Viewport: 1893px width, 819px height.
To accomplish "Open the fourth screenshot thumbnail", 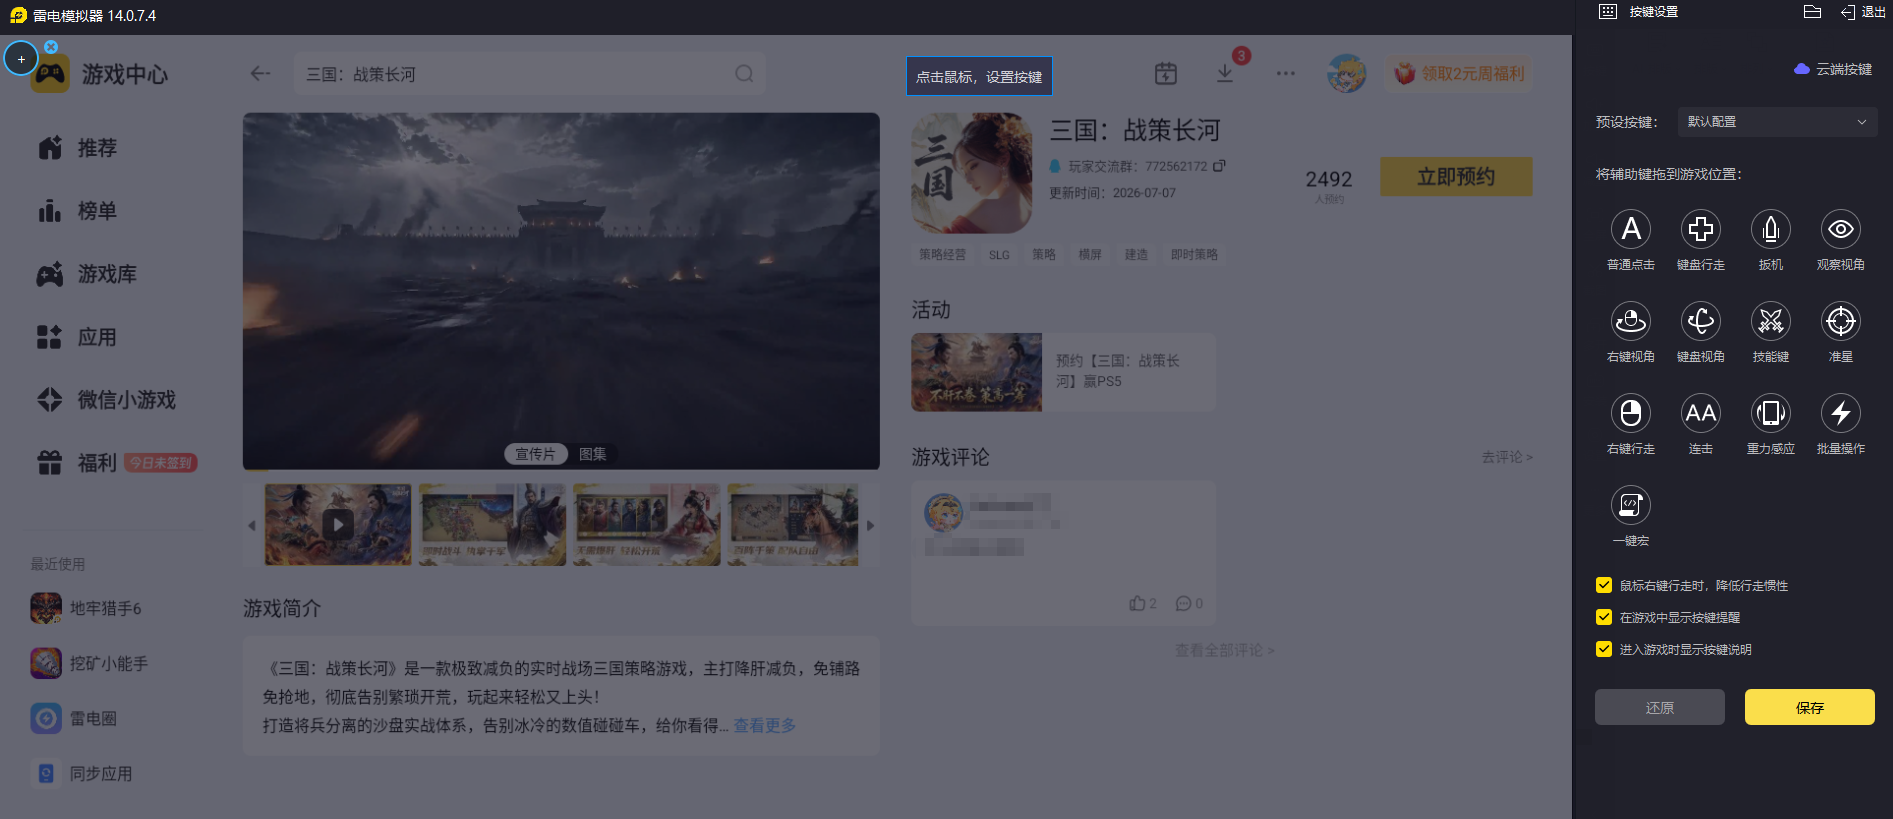I will [x=793, y=525].
